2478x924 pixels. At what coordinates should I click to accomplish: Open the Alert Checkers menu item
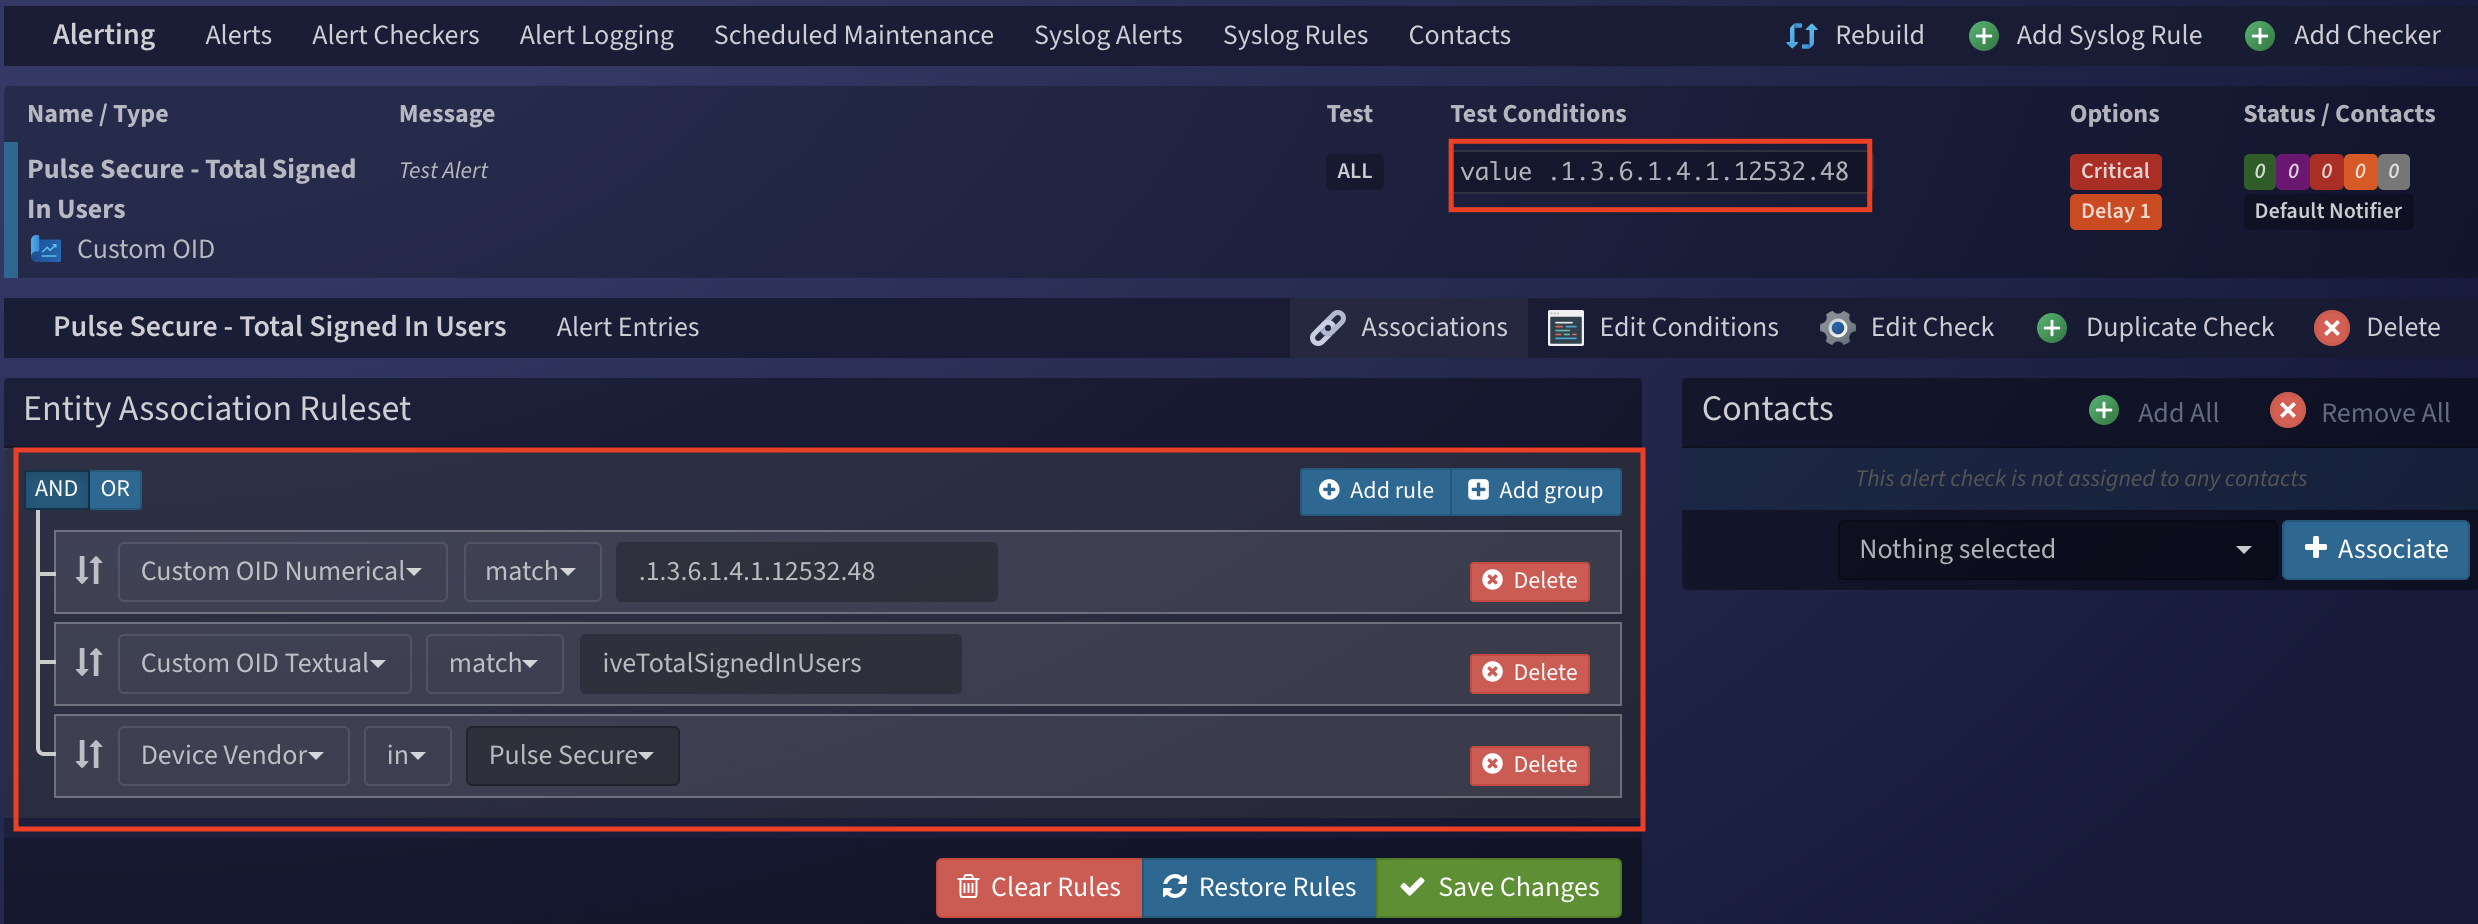(395, 35)
